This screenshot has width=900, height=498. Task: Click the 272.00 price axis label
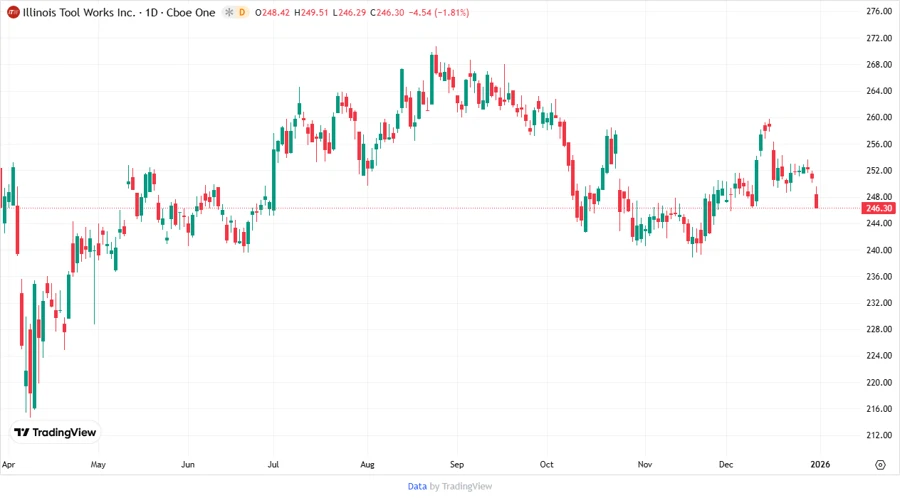click(879, 38)
